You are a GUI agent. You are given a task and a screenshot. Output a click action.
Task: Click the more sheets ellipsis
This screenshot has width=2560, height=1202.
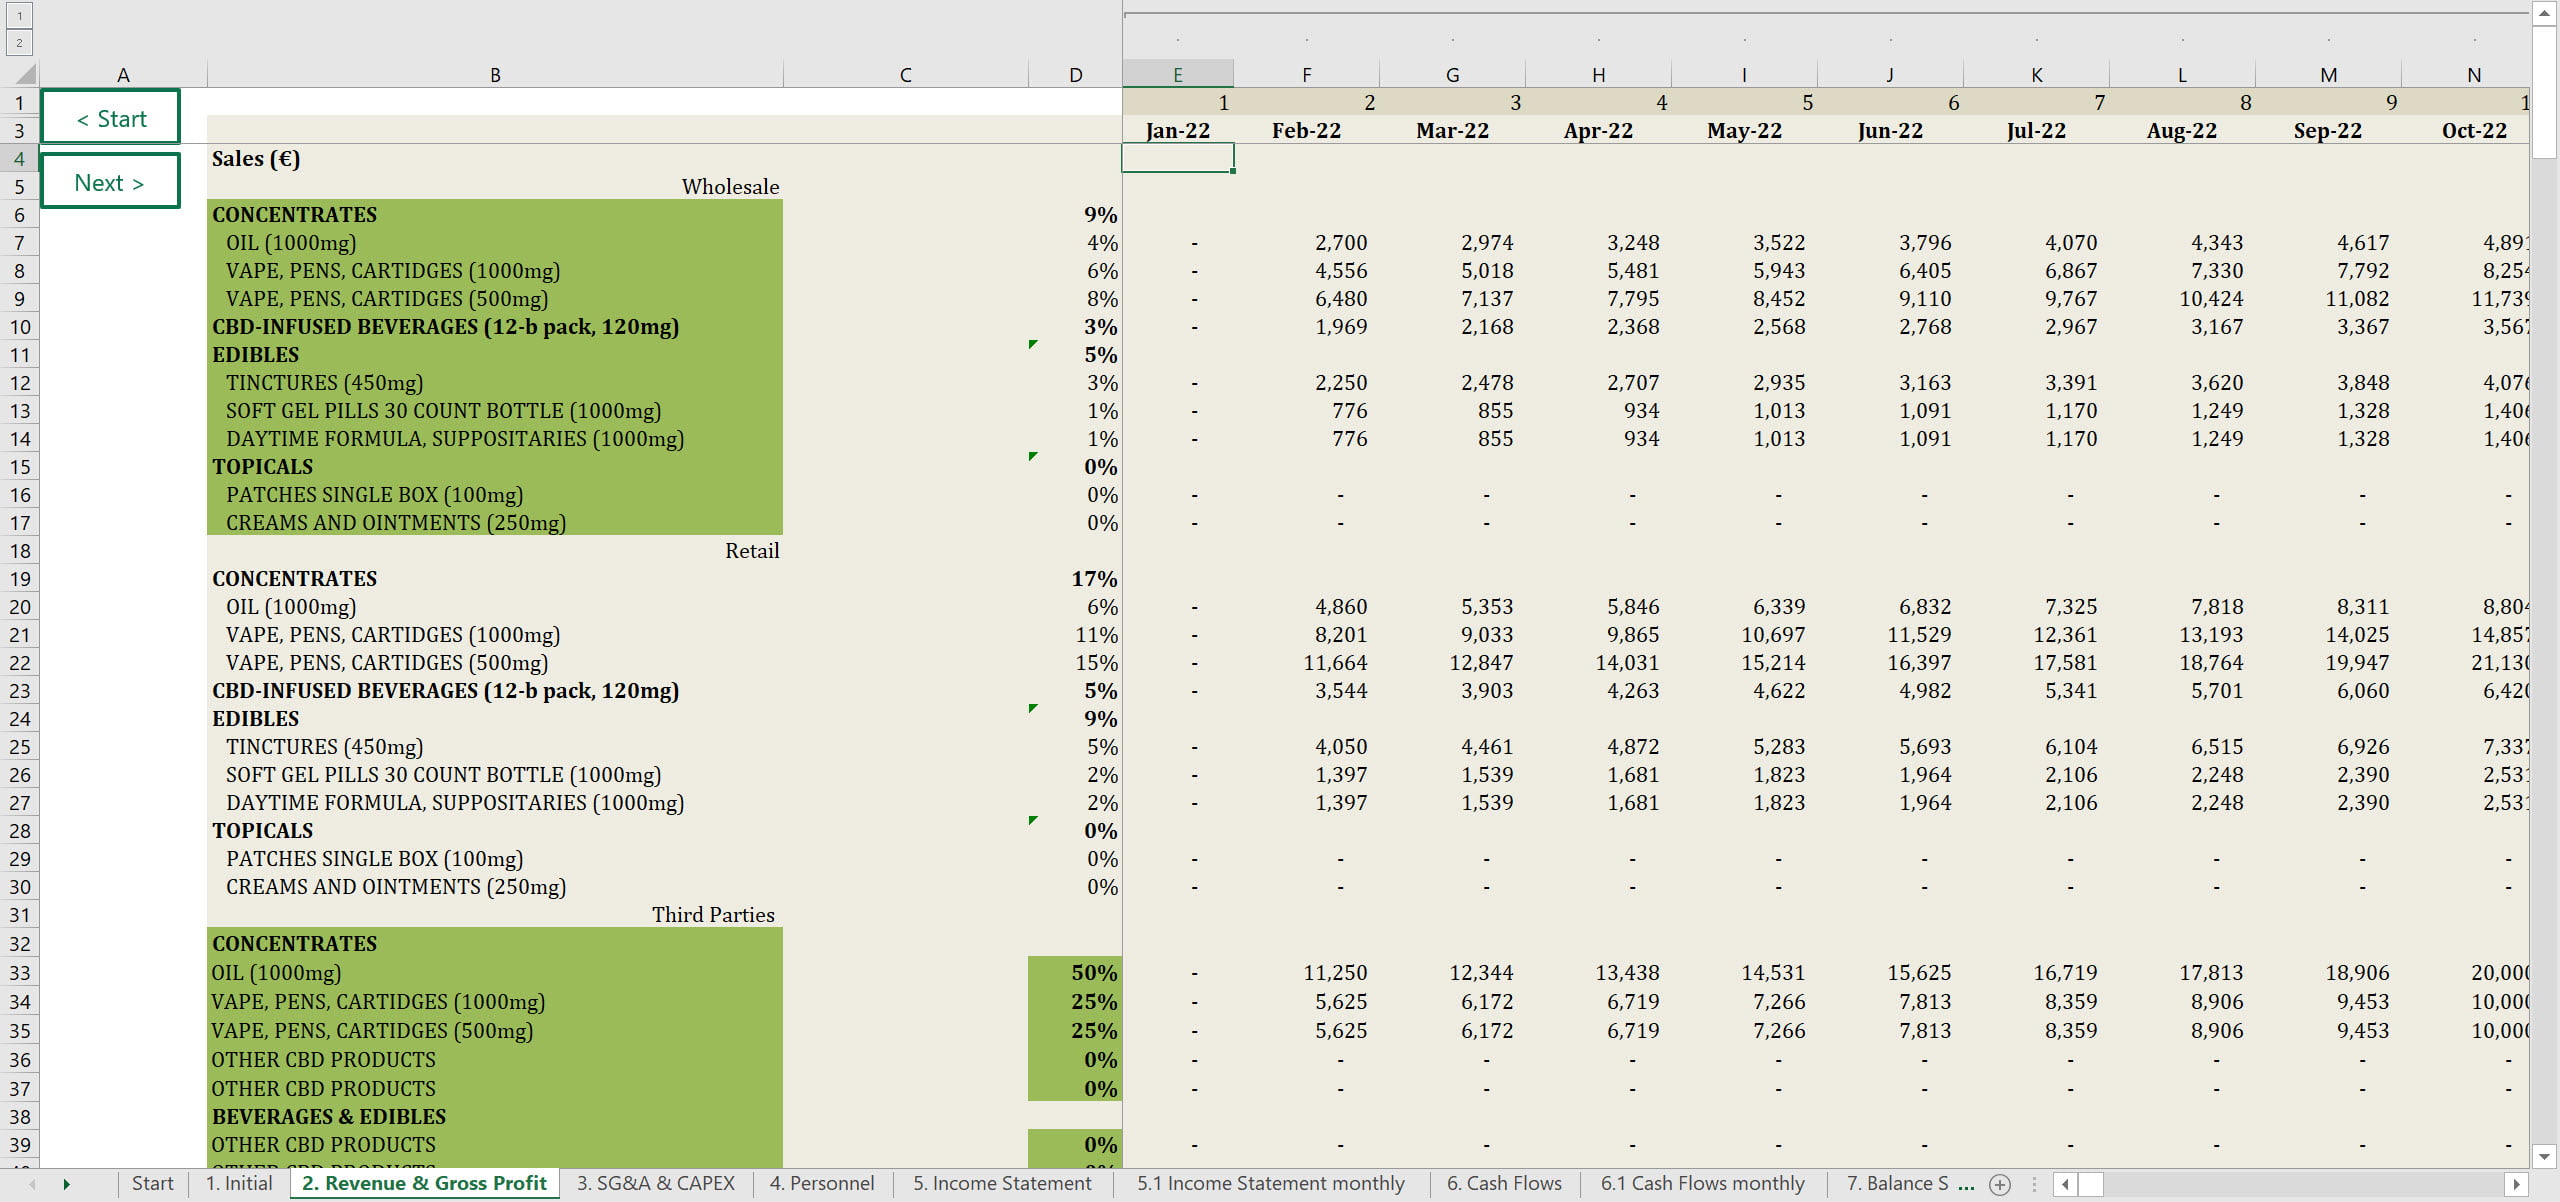[1966, 1184]
